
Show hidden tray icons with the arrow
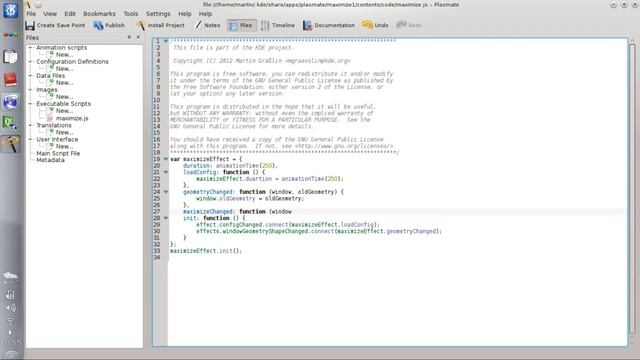10,332
